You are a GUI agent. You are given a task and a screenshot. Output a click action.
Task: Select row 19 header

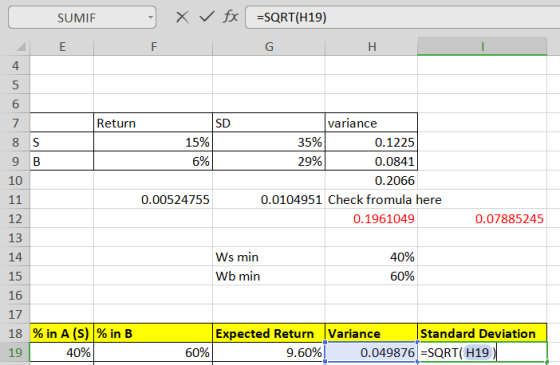coord(15,353)
